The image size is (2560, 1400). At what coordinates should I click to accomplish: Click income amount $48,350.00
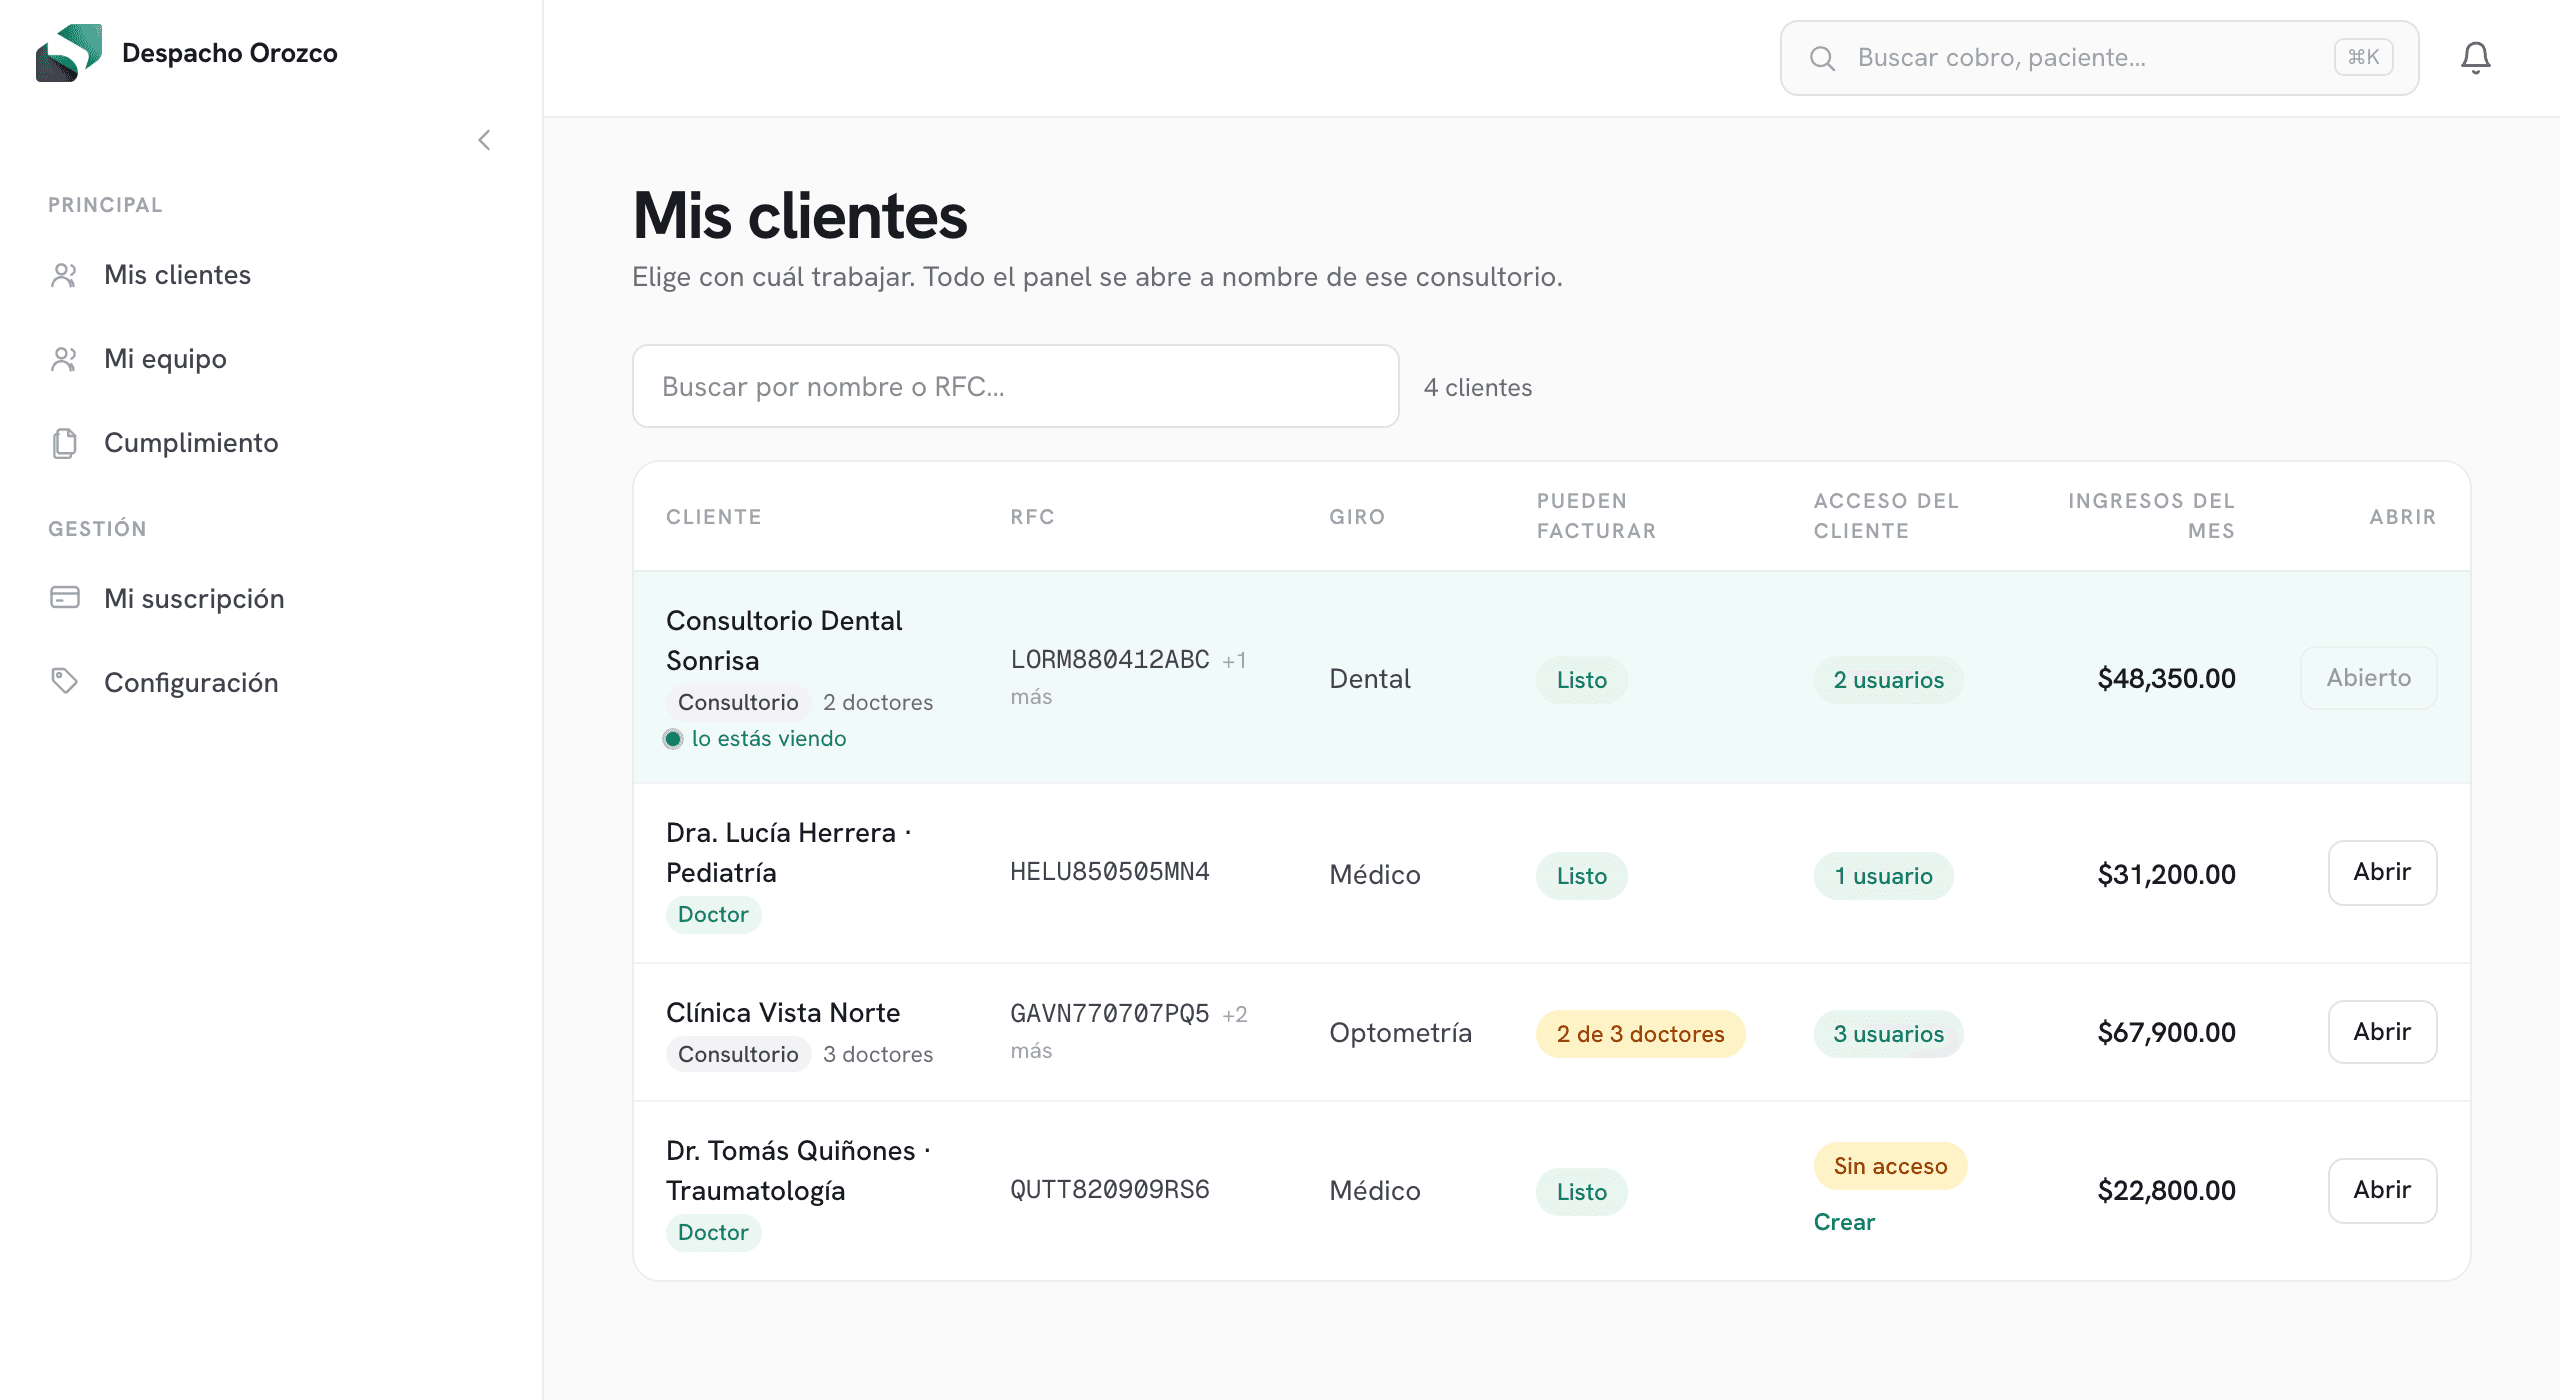coord(2166,679)
